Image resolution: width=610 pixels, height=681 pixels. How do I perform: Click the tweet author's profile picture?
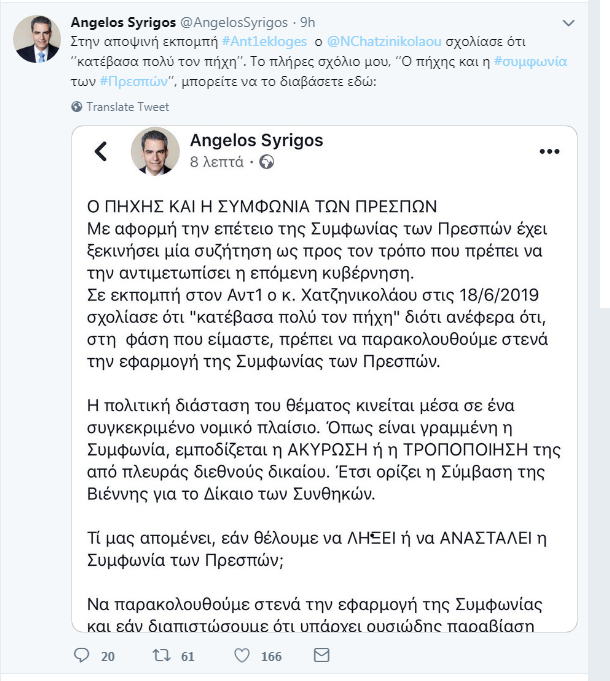coord(37,39)
